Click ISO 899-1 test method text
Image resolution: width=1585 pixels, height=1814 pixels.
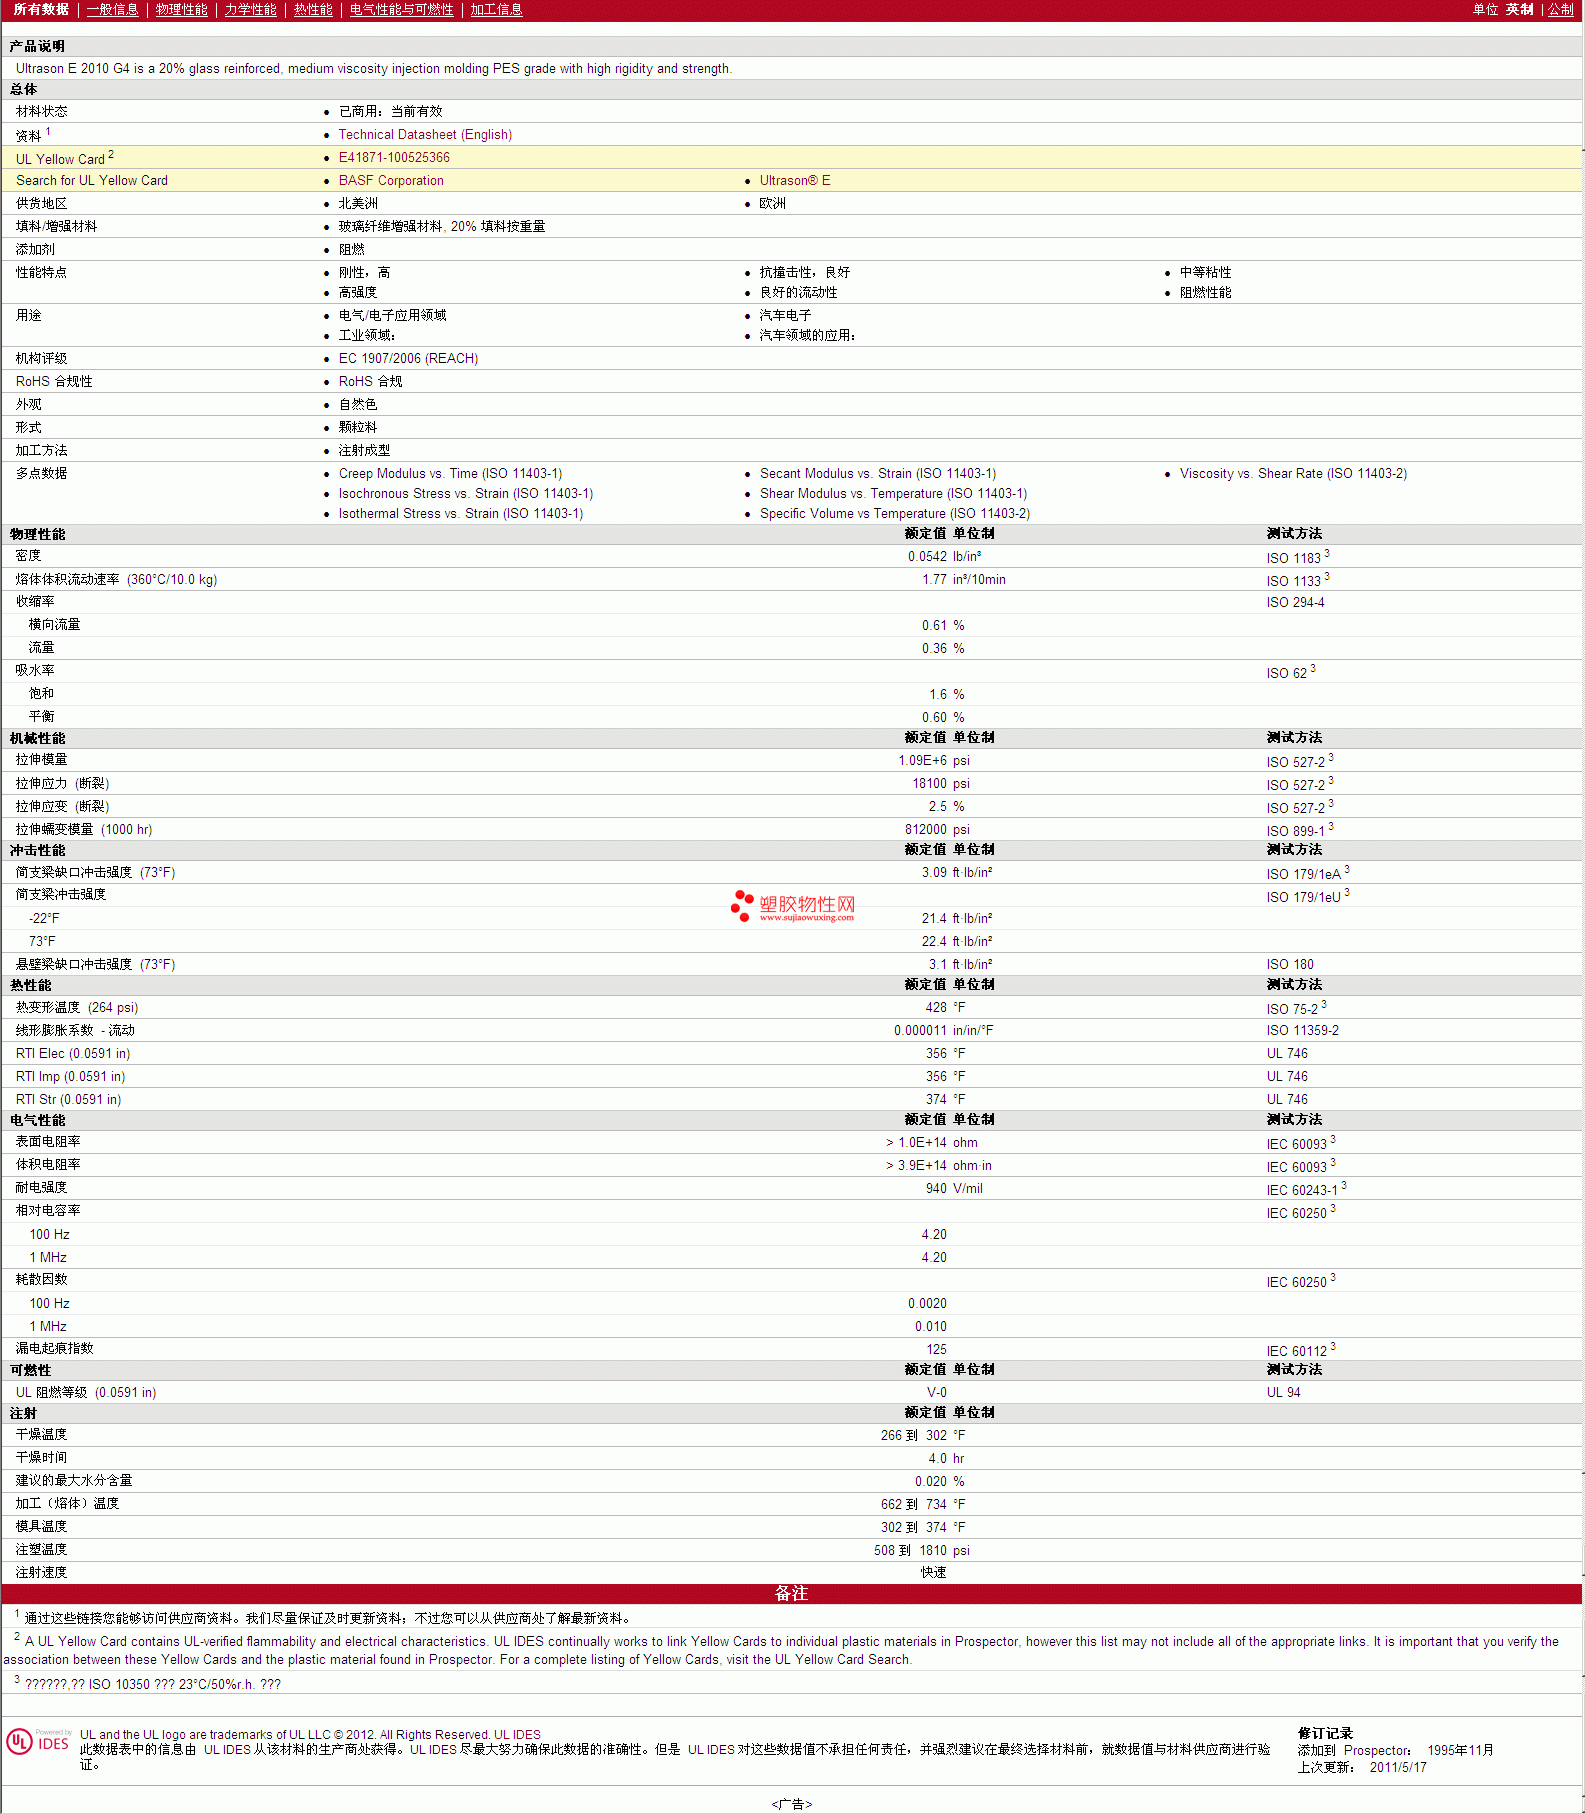(x=1295, y=831)
